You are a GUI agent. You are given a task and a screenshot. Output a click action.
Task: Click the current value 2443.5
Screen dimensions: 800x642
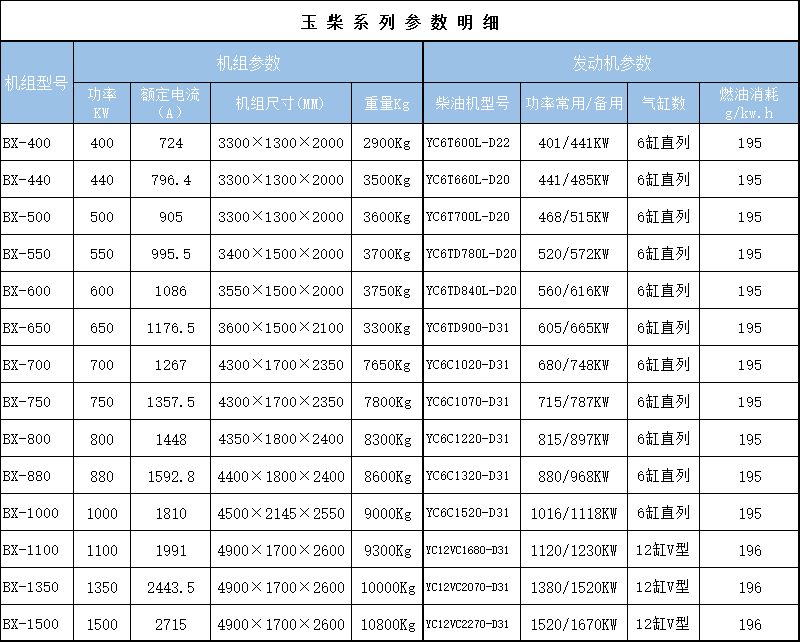(171, 587)
